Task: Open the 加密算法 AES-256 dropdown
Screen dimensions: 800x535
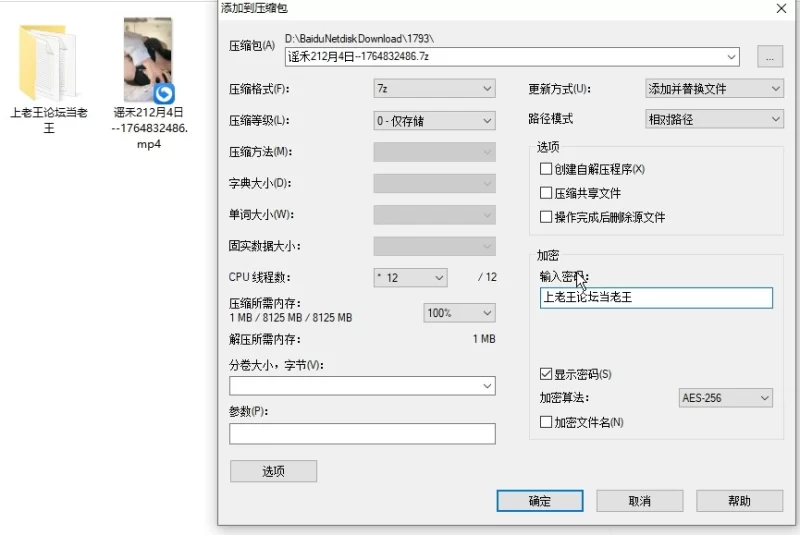Action: 725,398
